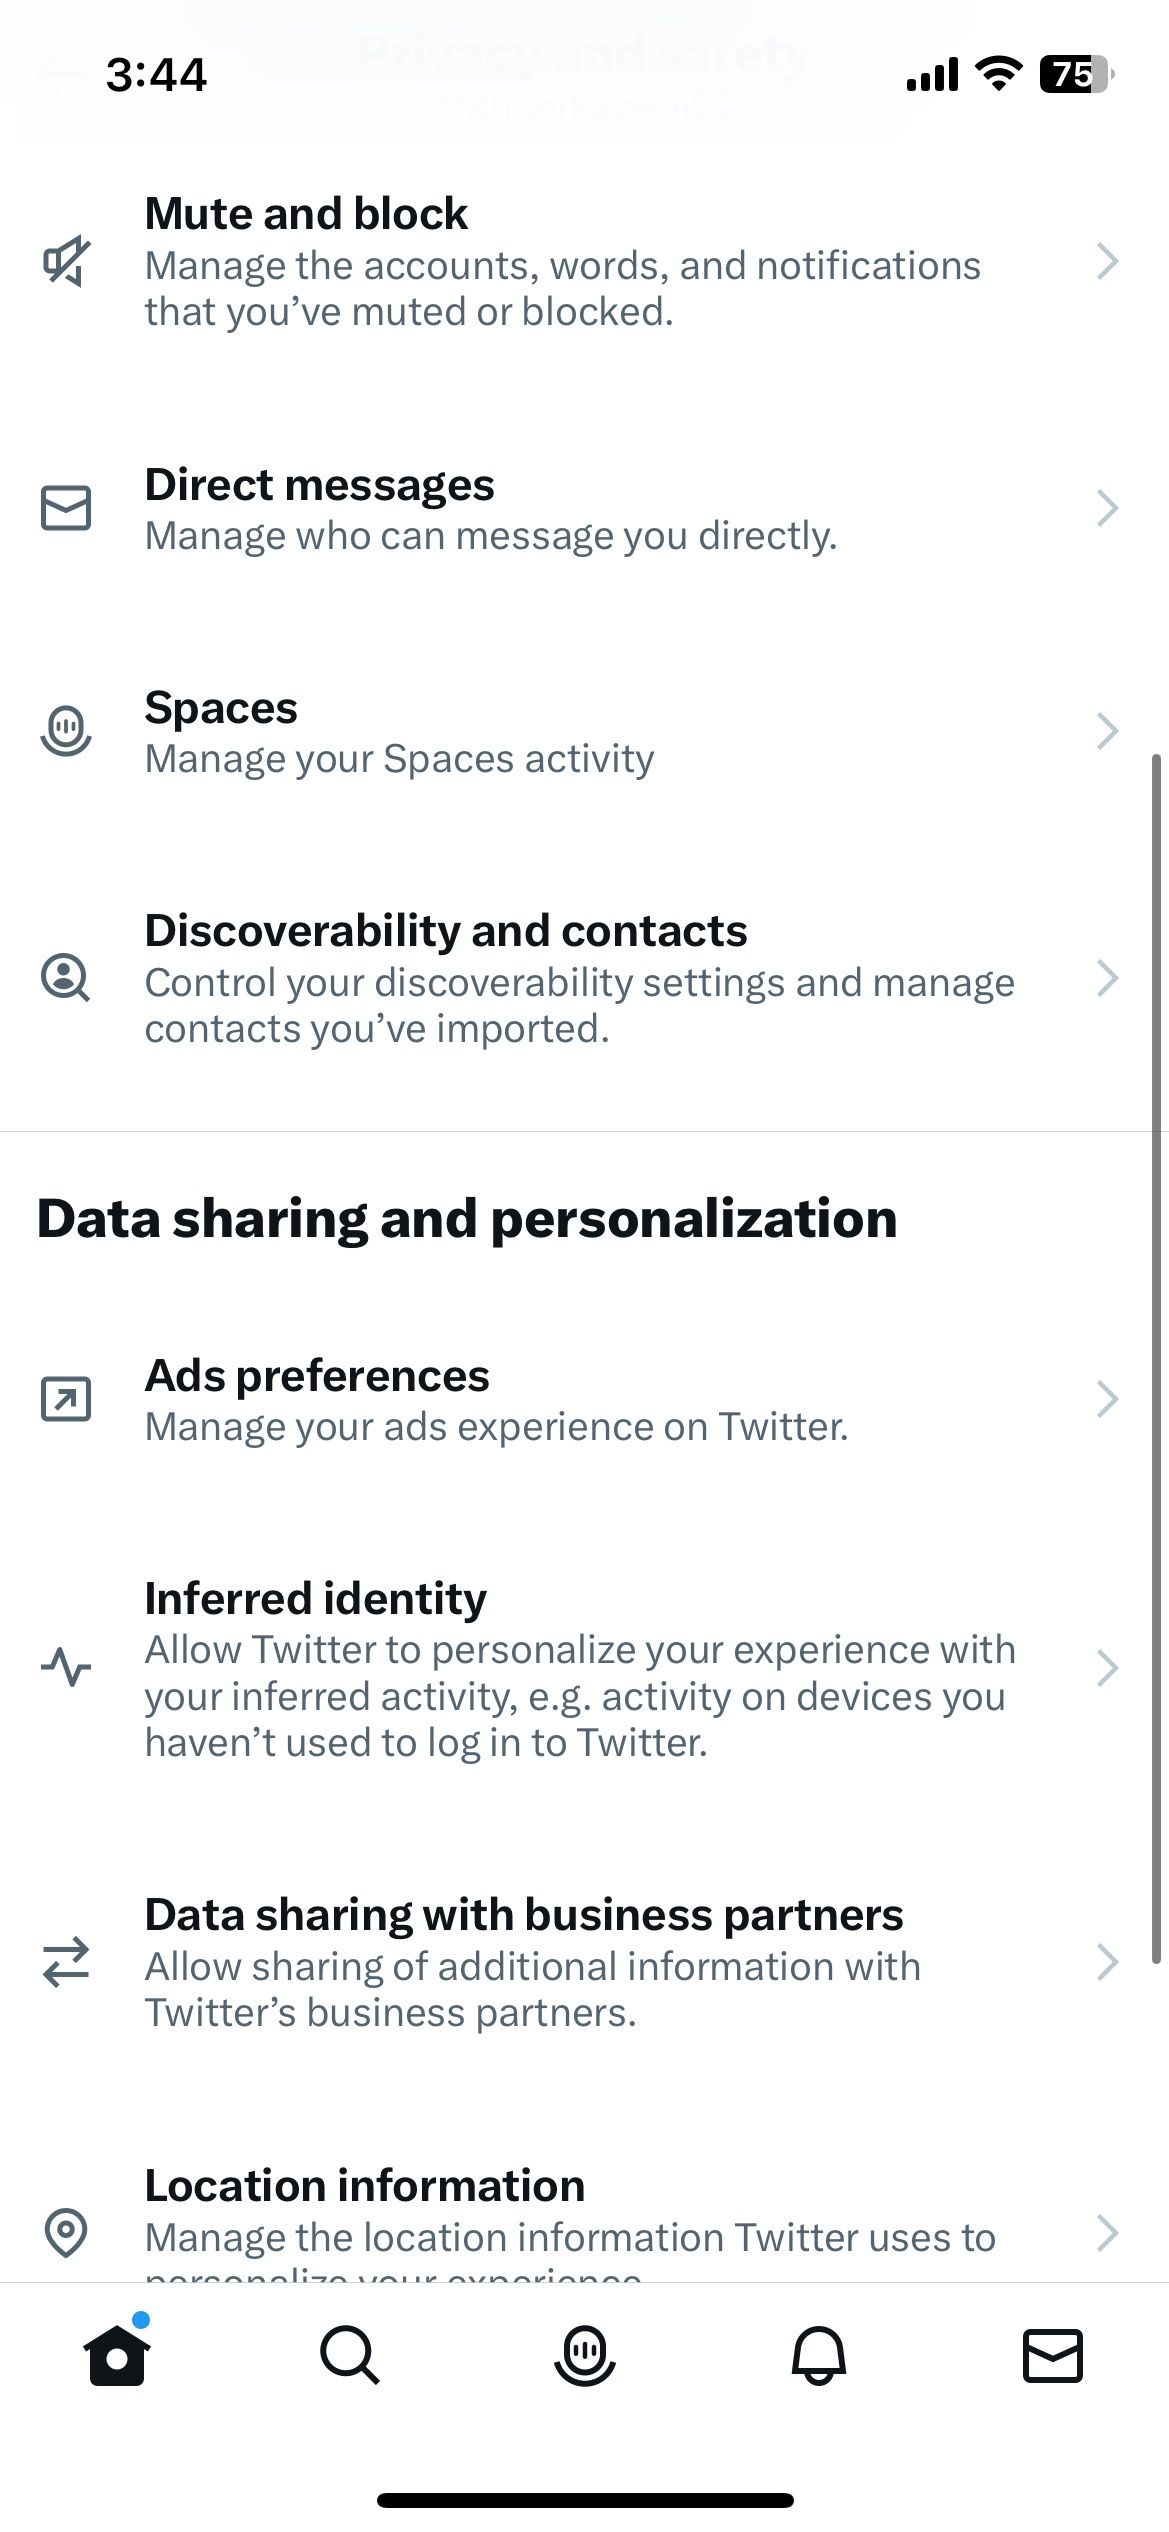
Task: Tap the Spaces microphone icon in list
Action: 66,731
